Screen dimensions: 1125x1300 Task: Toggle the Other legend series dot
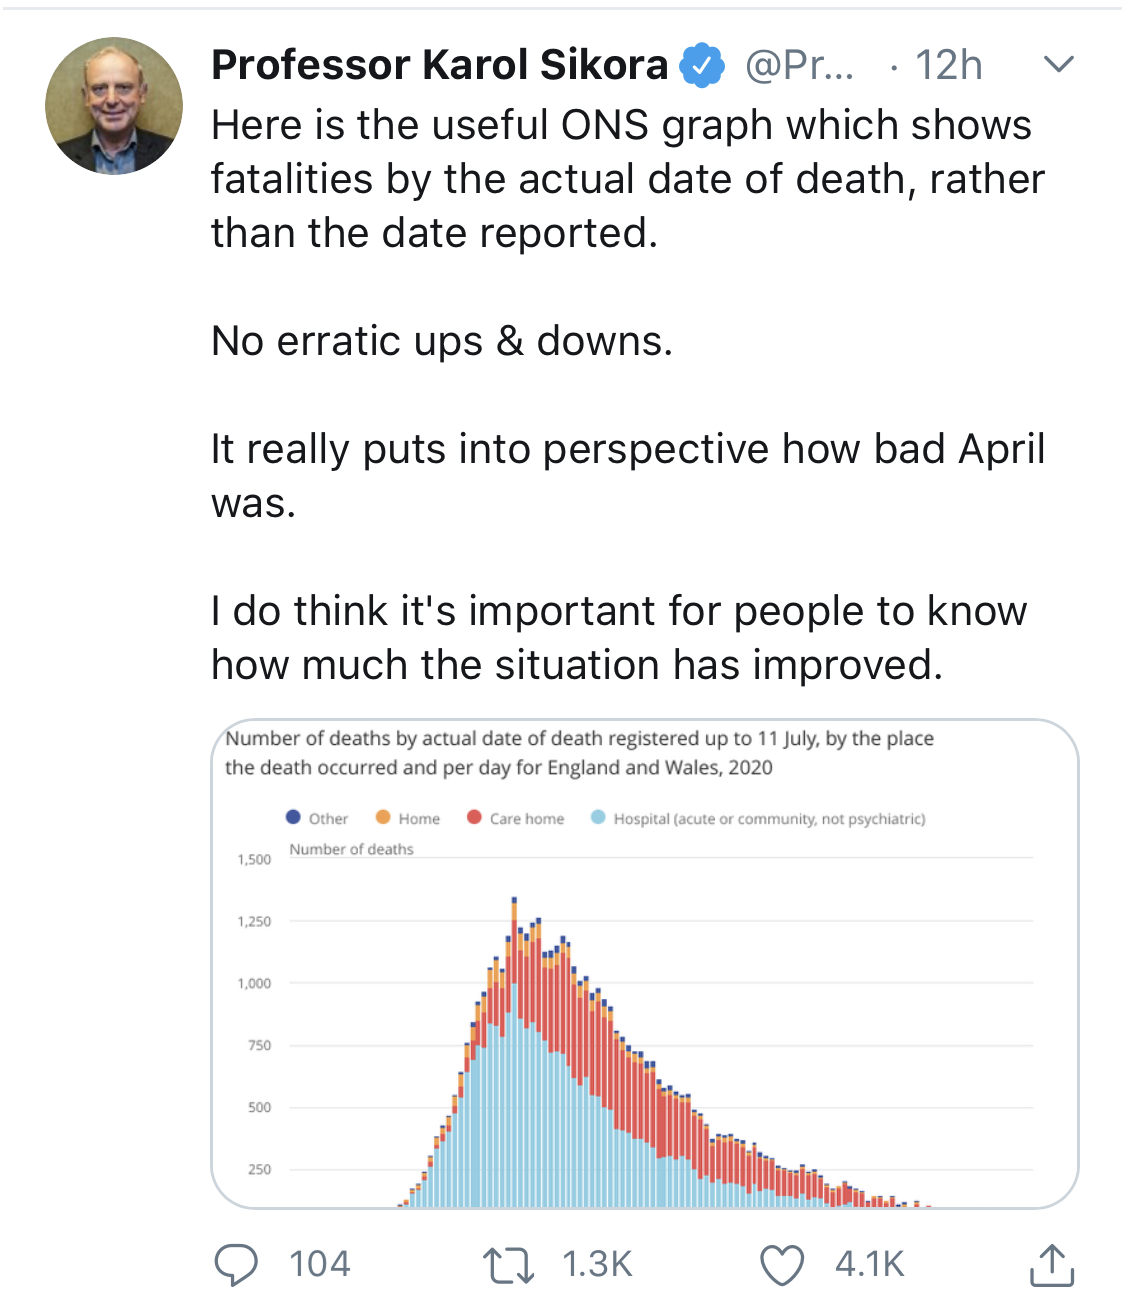coord(294,817)
